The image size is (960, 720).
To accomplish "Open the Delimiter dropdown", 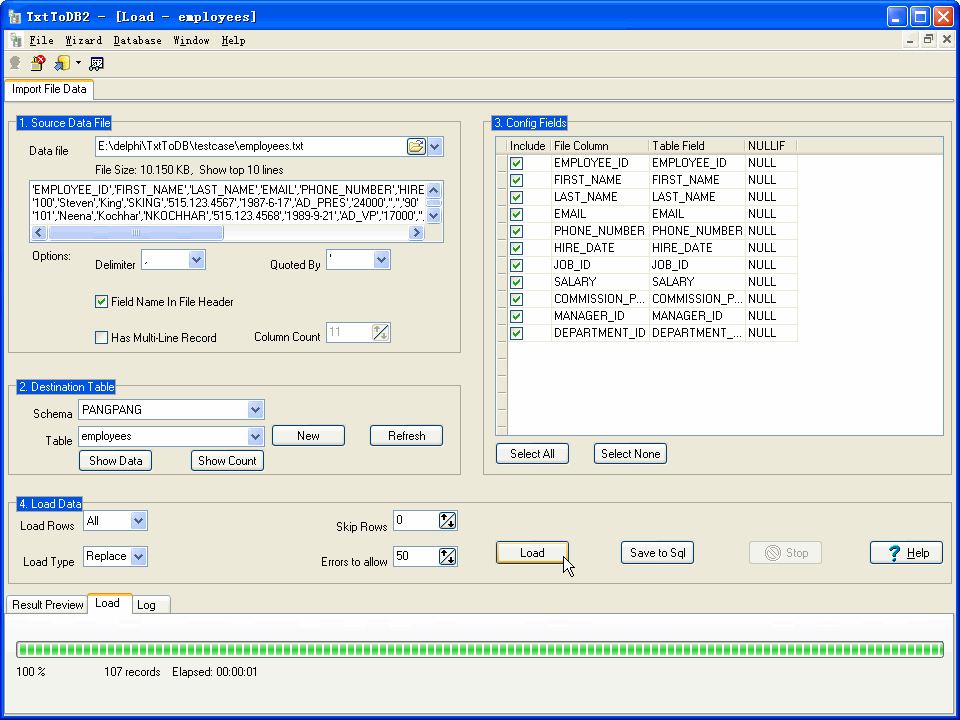I will point(197,260).
